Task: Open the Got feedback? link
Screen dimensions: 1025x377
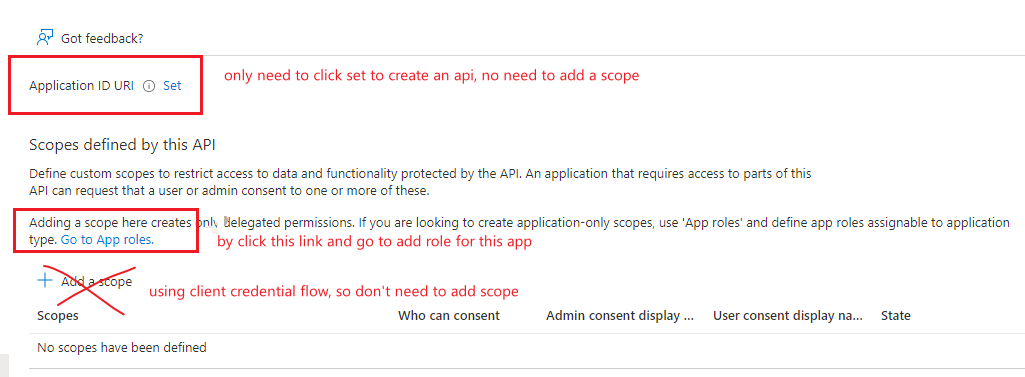Action: click(102, 39)
